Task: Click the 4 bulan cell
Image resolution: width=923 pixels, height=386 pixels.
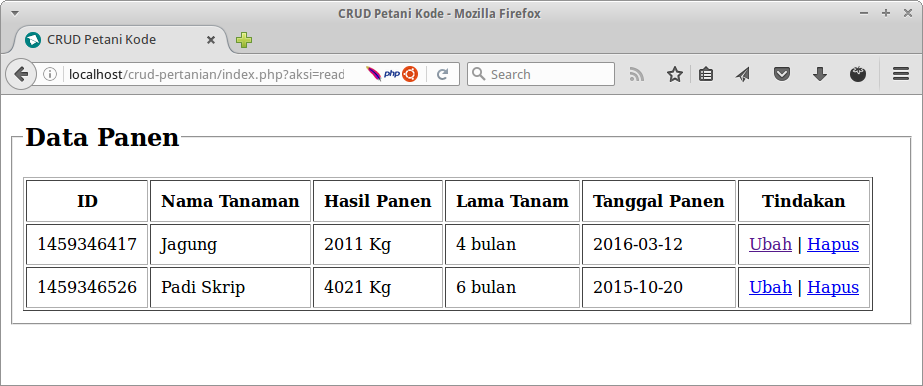Action: pyautogui.click(x=512, y=244)
